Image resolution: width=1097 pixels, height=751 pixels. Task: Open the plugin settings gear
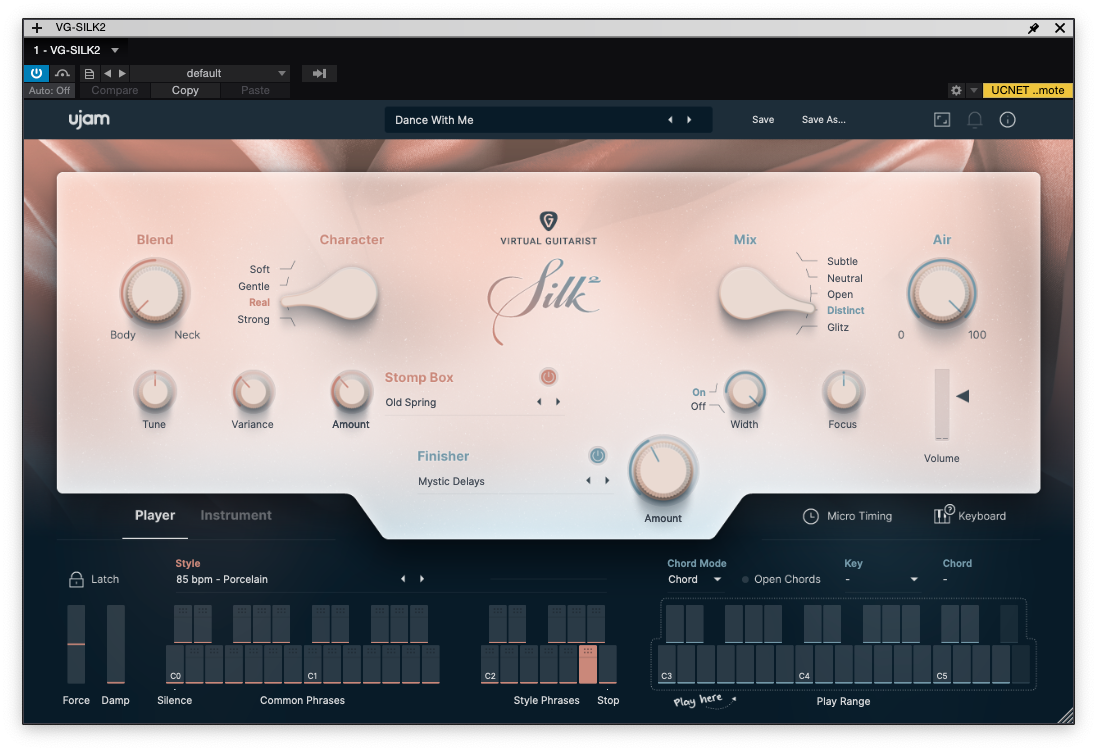(956, 90)
